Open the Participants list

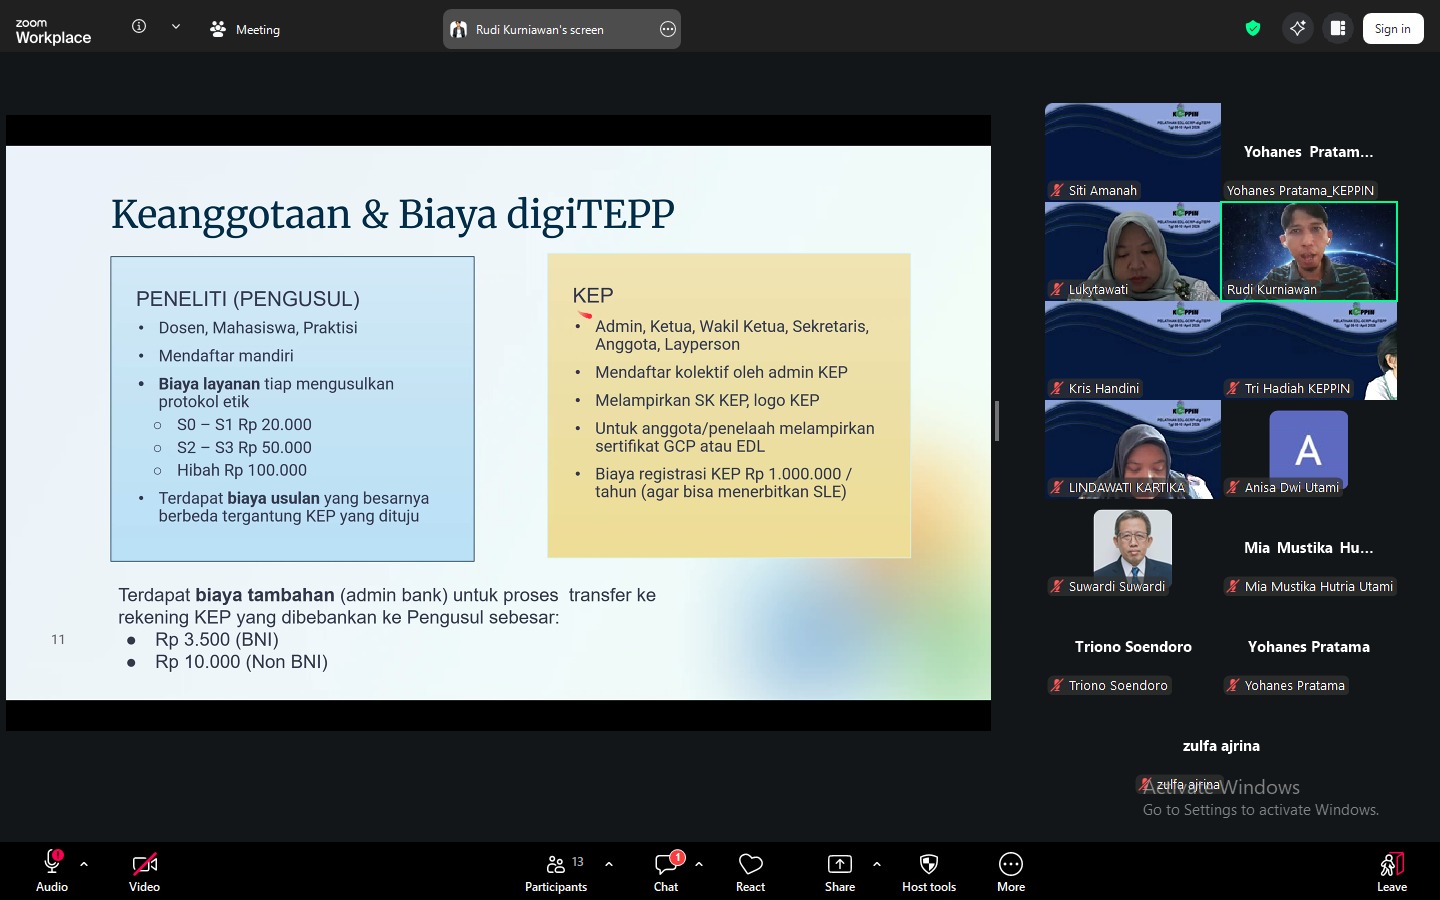557,870
